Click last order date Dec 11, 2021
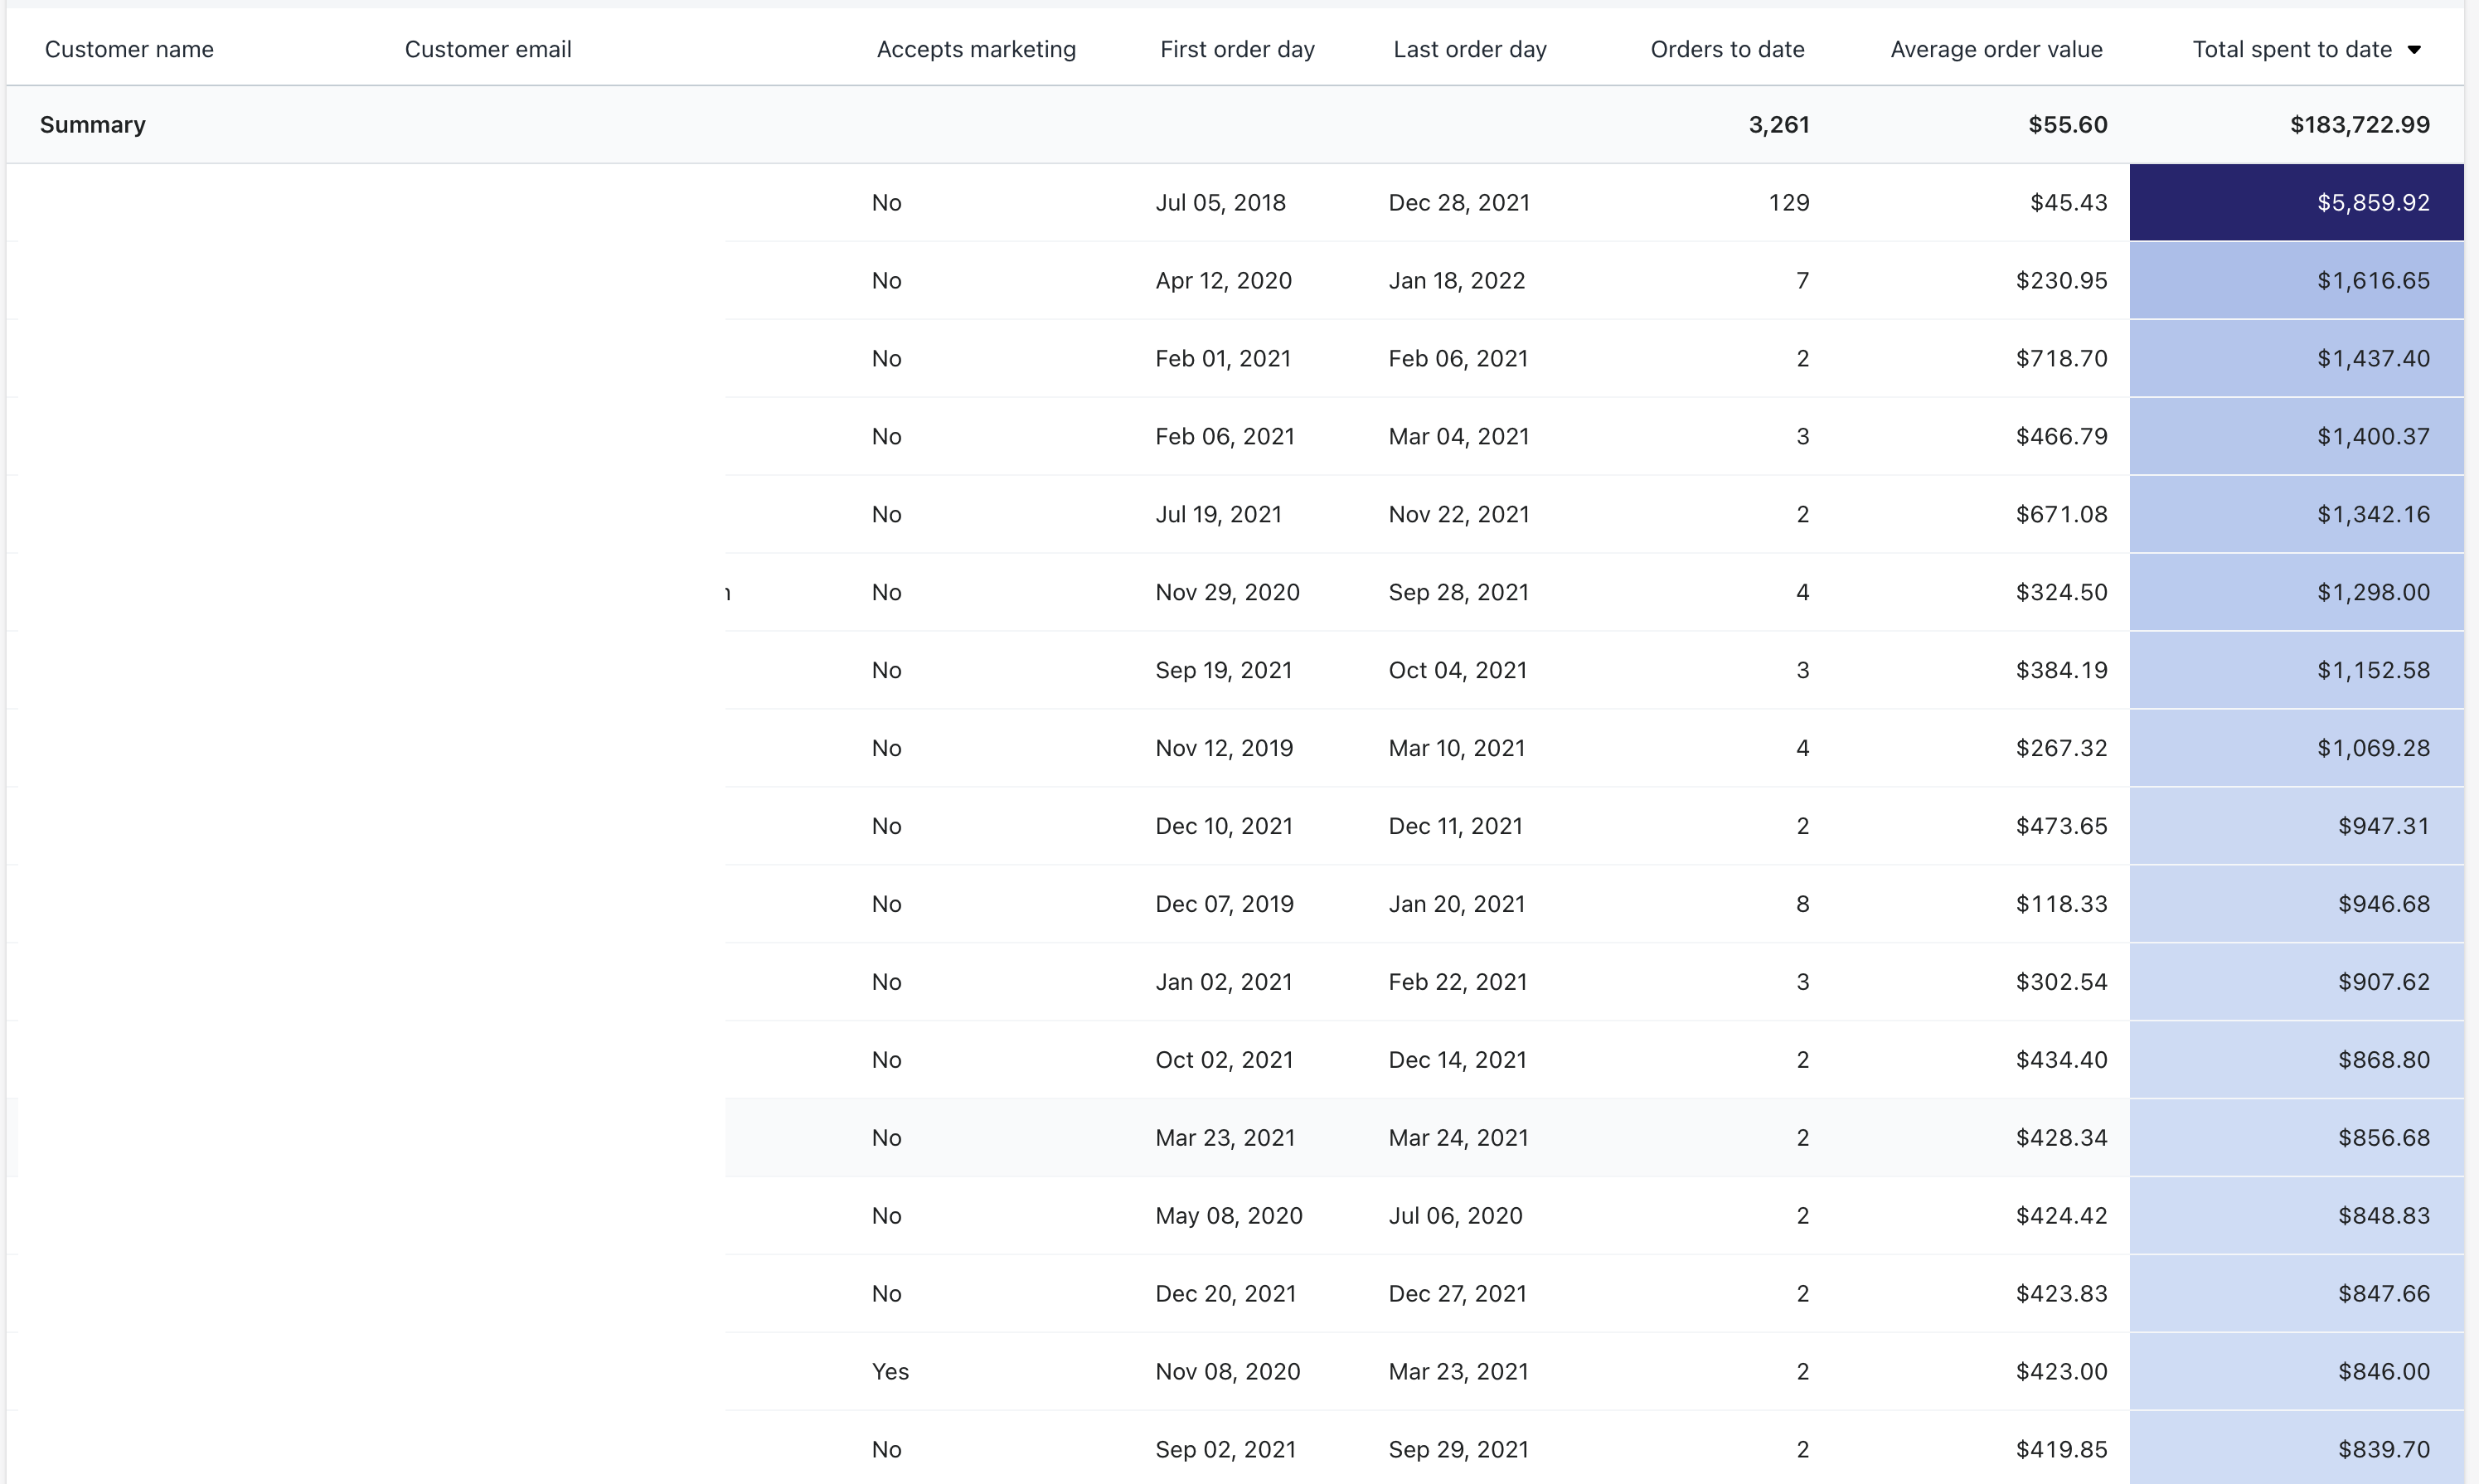 click(1455, 827)
